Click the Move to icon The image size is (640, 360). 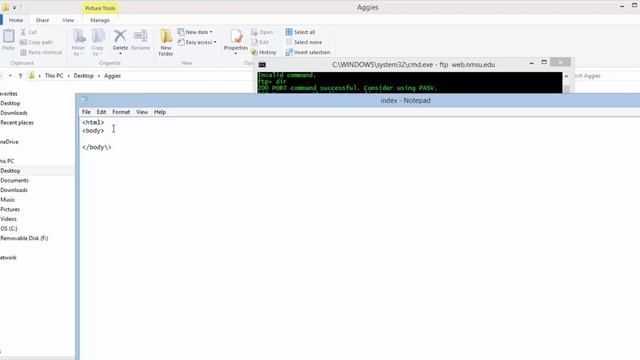[x=78, y=36]
